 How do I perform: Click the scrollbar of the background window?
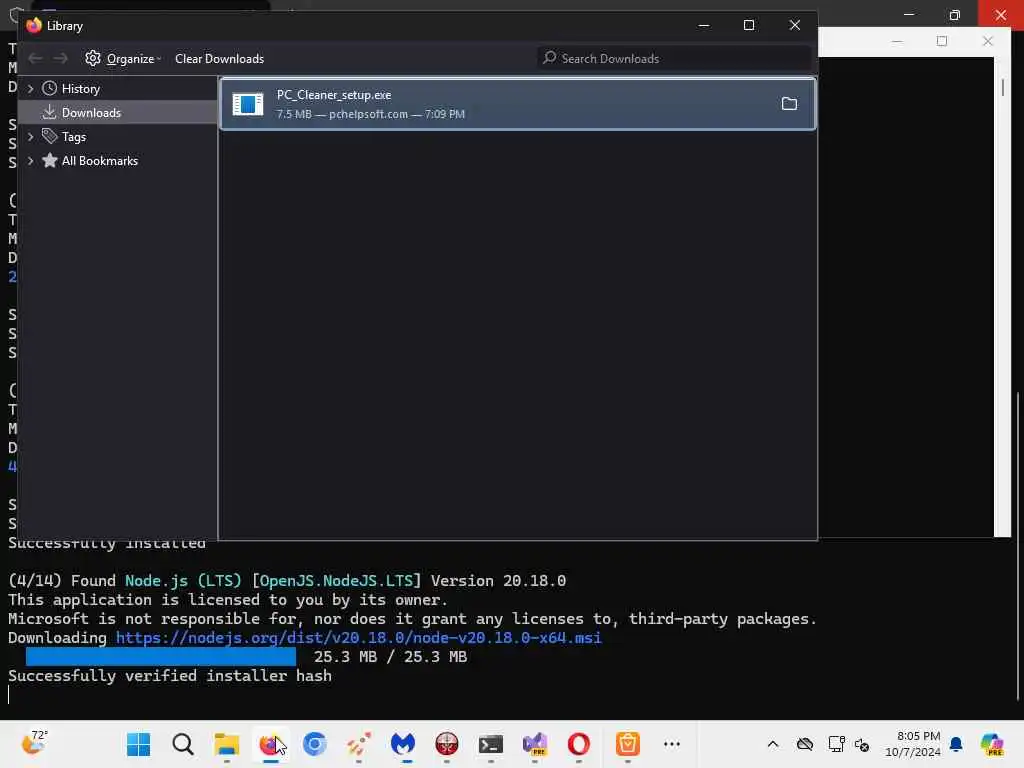[x=1002, y=88]
